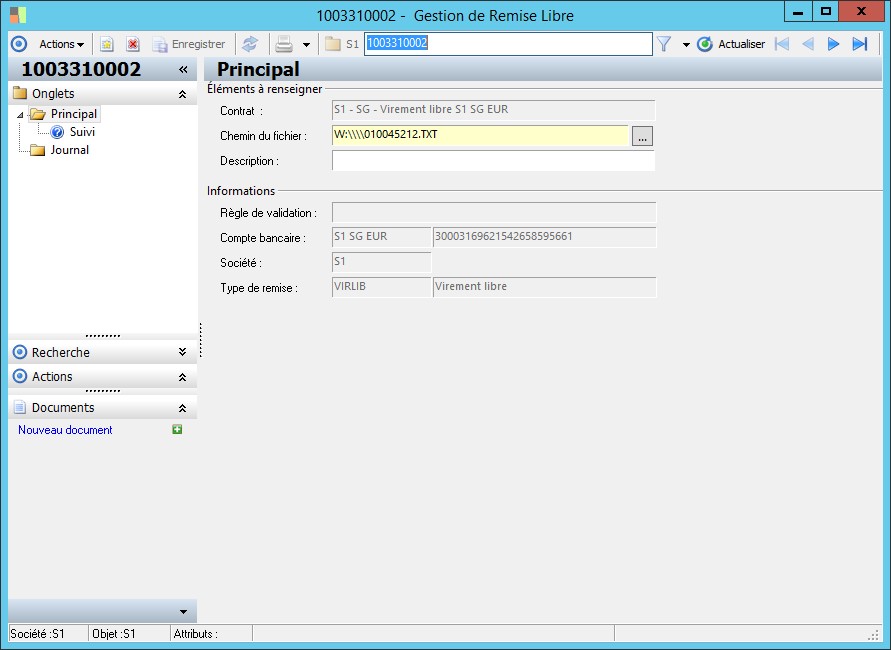Click the green plus add document icon
This screenshot has height=650, width=891.
pyautogui.click(x=177, y=430)
